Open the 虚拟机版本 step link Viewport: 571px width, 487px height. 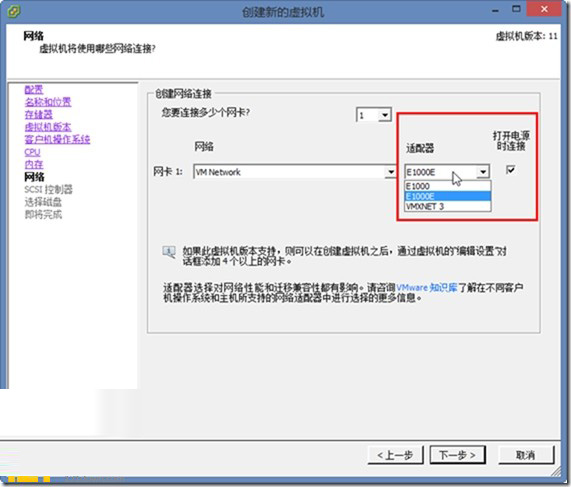pyautogui.click(x=48, y=127)
